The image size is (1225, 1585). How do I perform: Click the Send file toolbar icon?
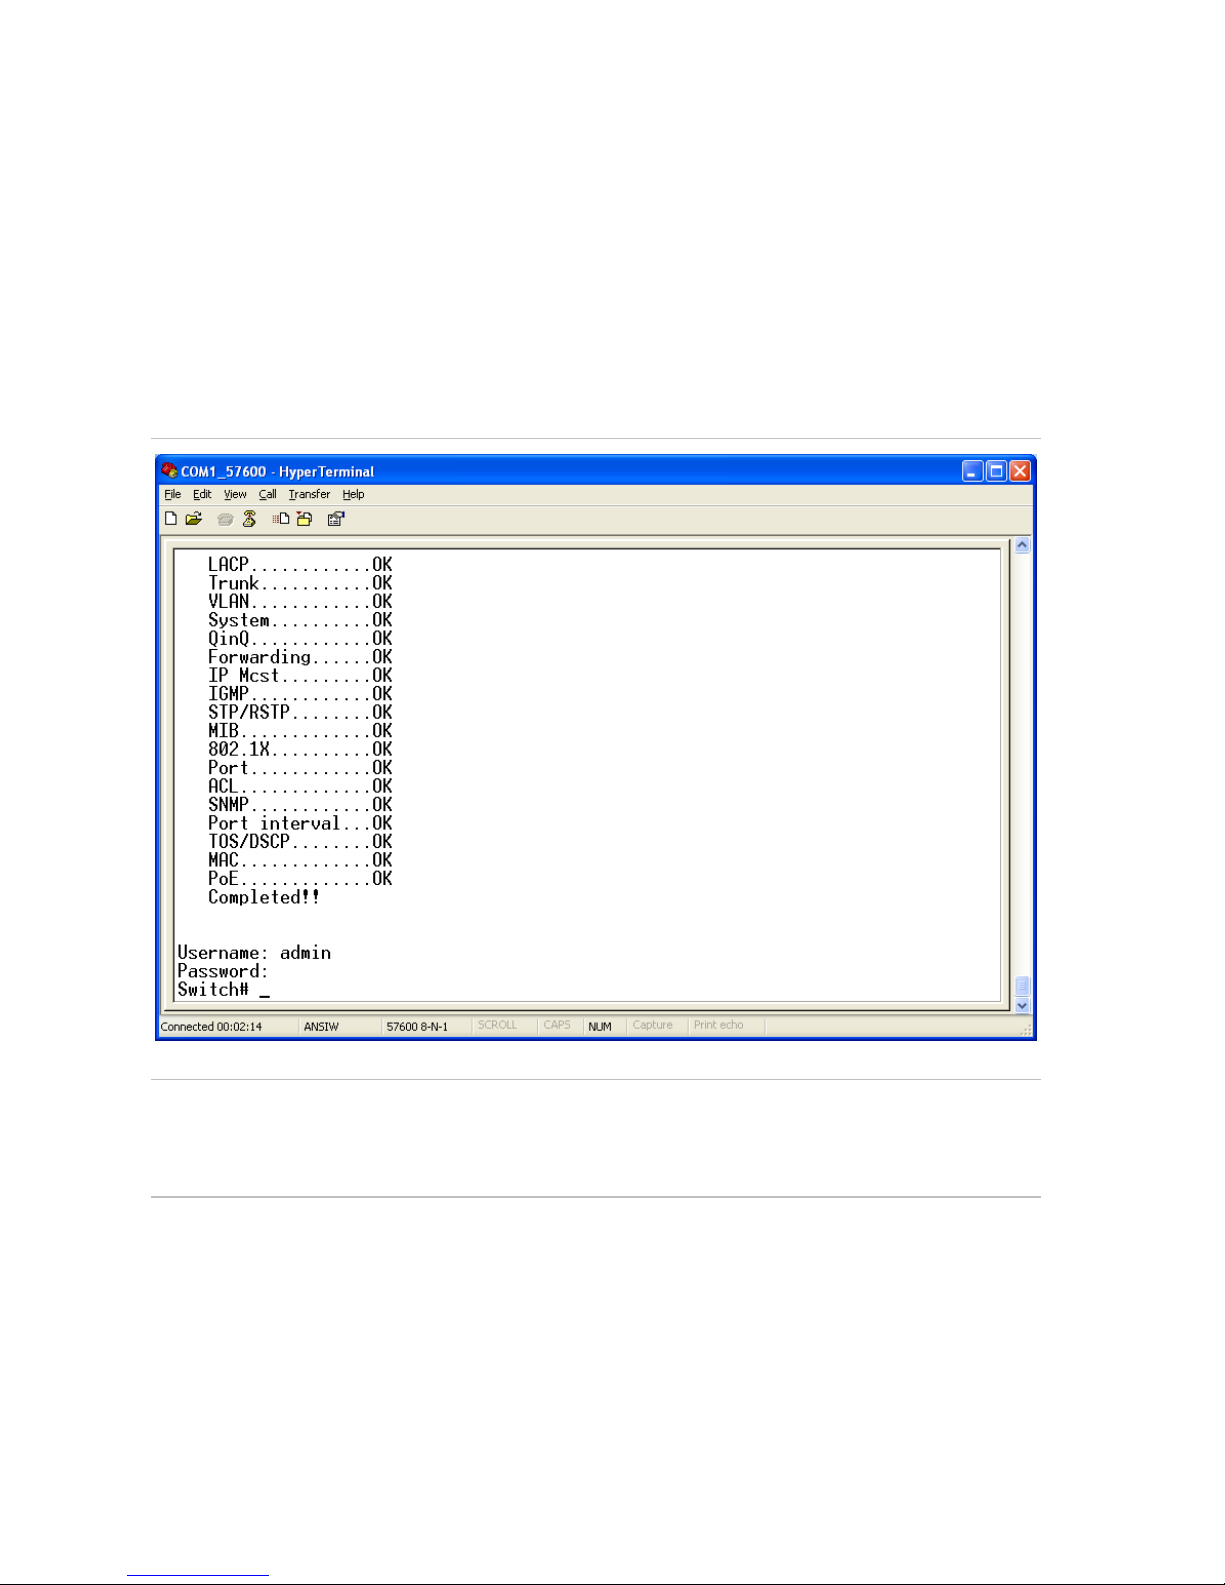coord(281,518)
